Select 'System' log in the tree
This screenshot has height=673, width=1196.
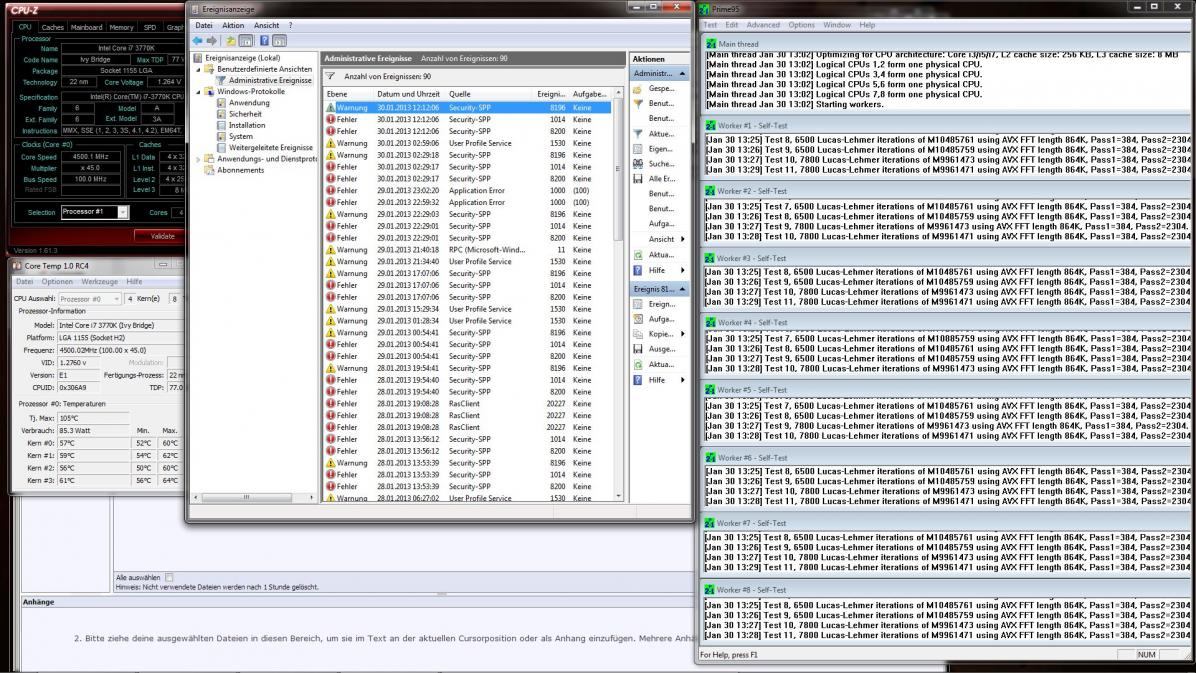pyautogui.click(x=241, y=137)
